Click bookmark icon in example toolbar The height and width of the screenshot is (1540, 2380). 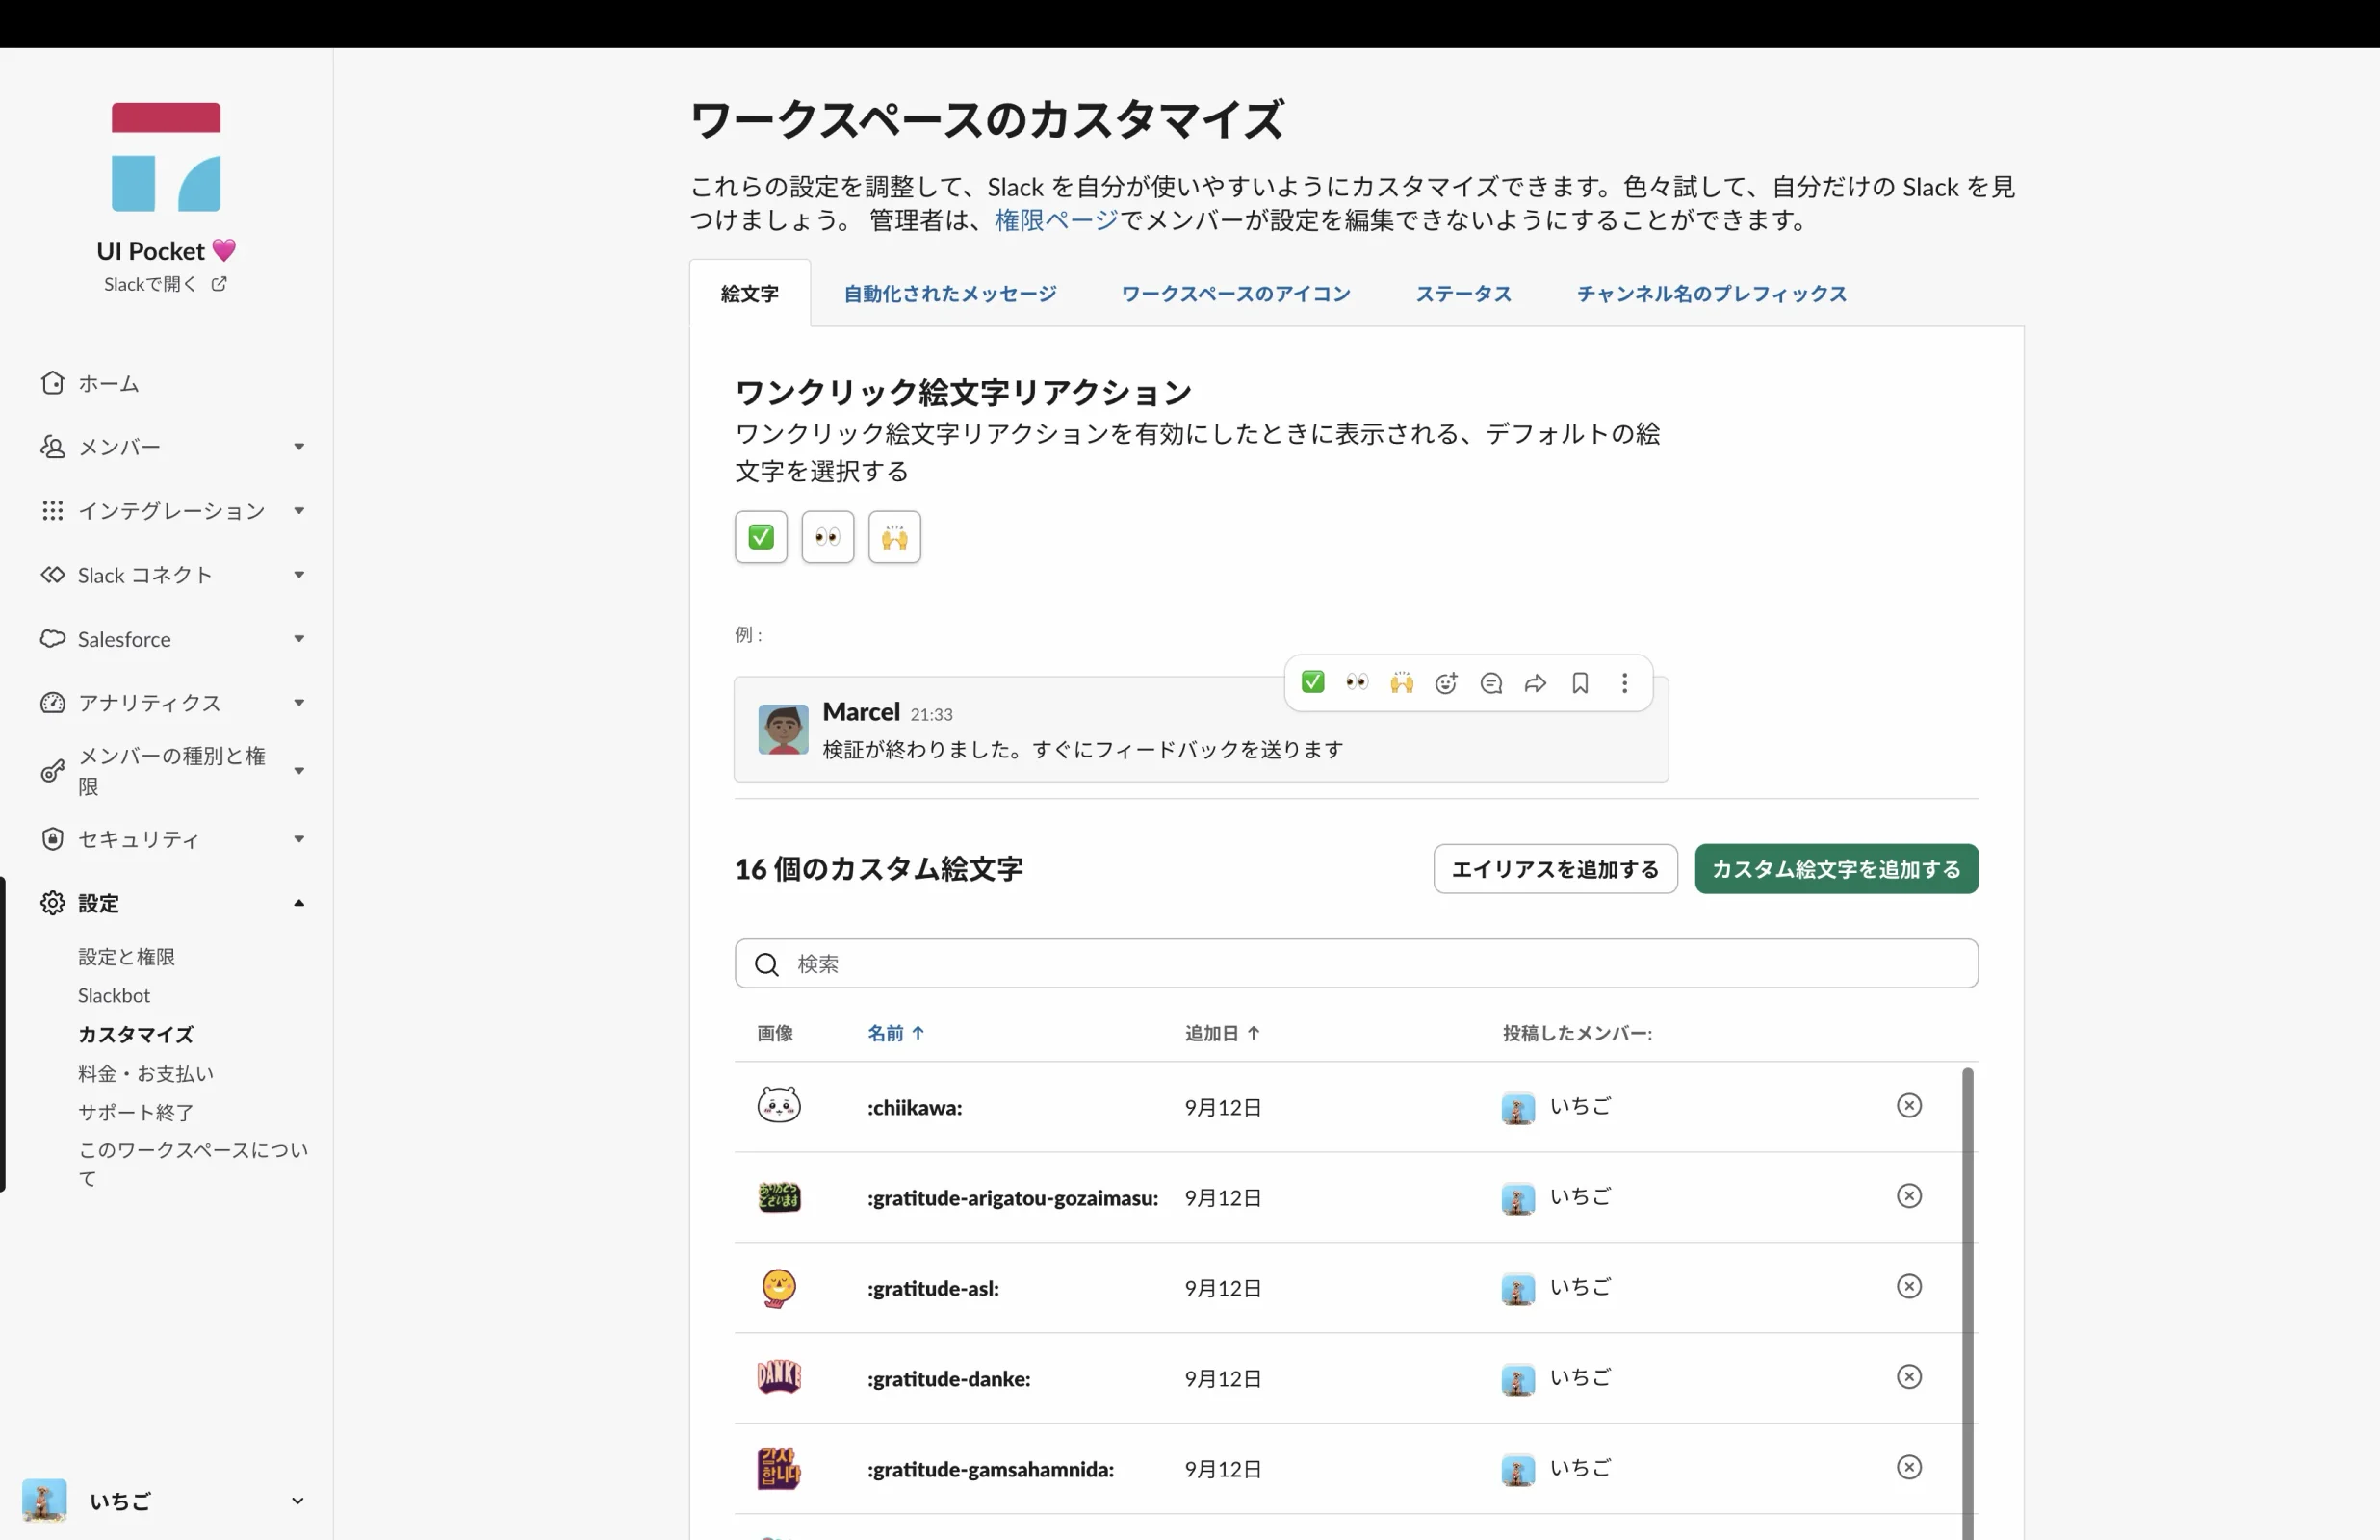pos(1580,683)
